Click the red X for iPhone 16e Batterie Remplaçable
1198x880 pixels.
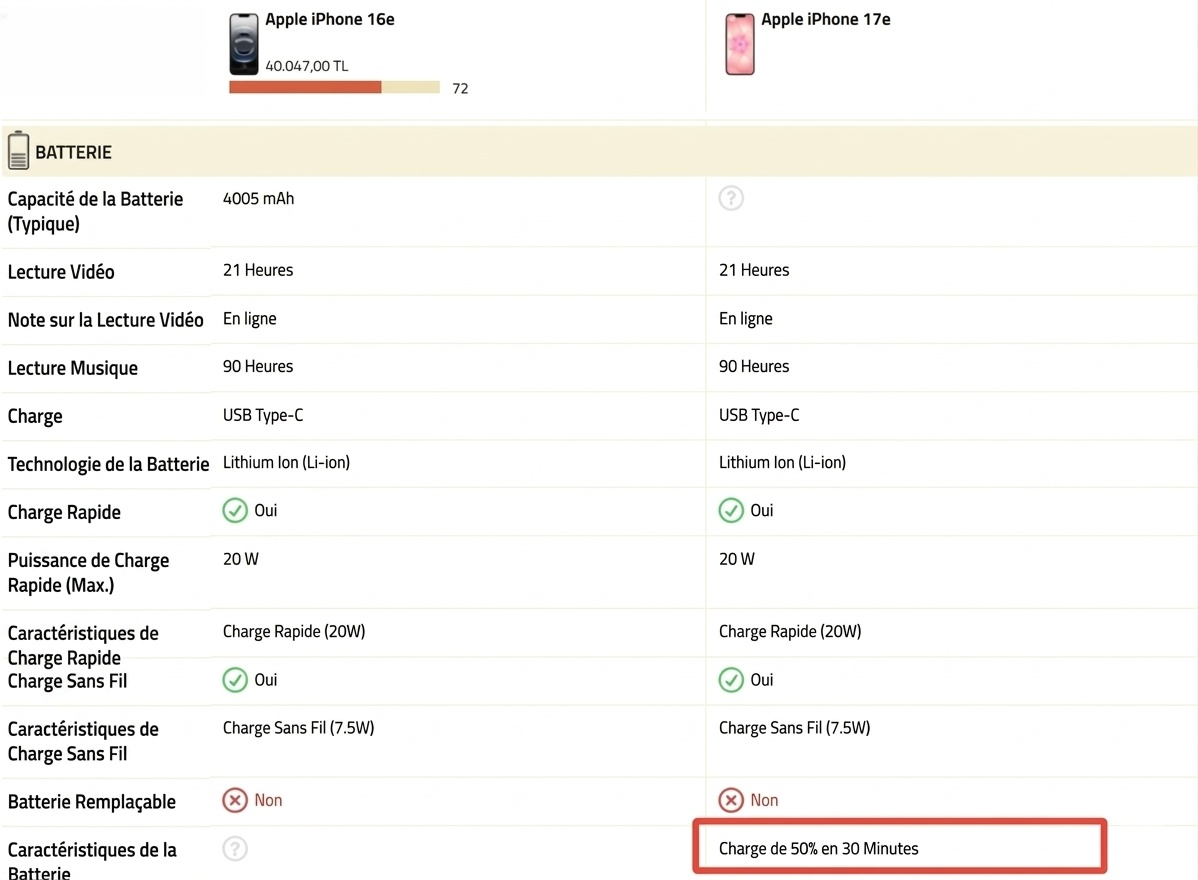coord(235,800)
